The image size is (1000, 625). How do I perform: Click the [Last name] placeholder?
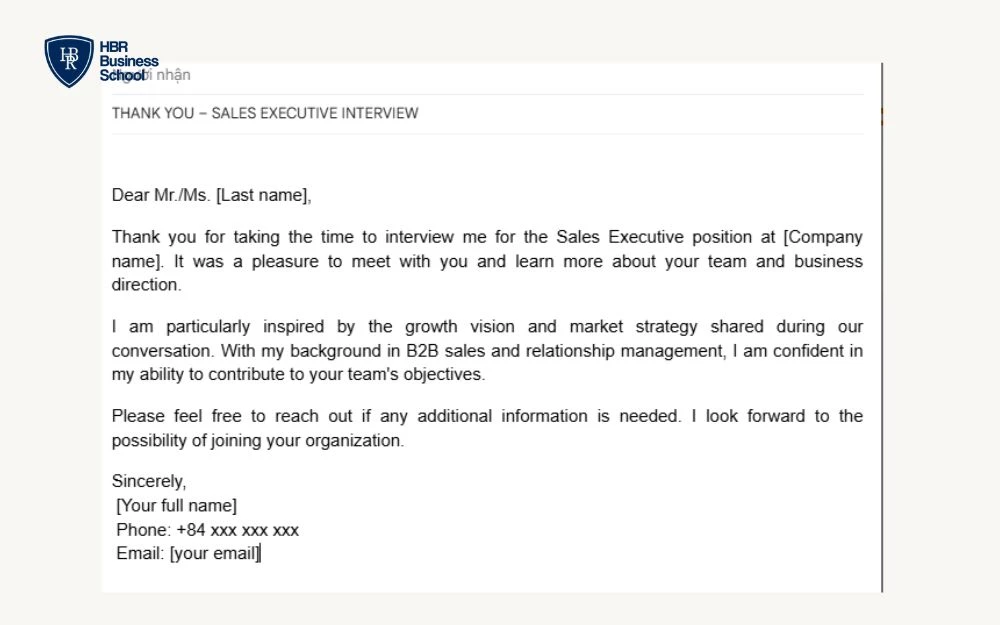[263, 195]
